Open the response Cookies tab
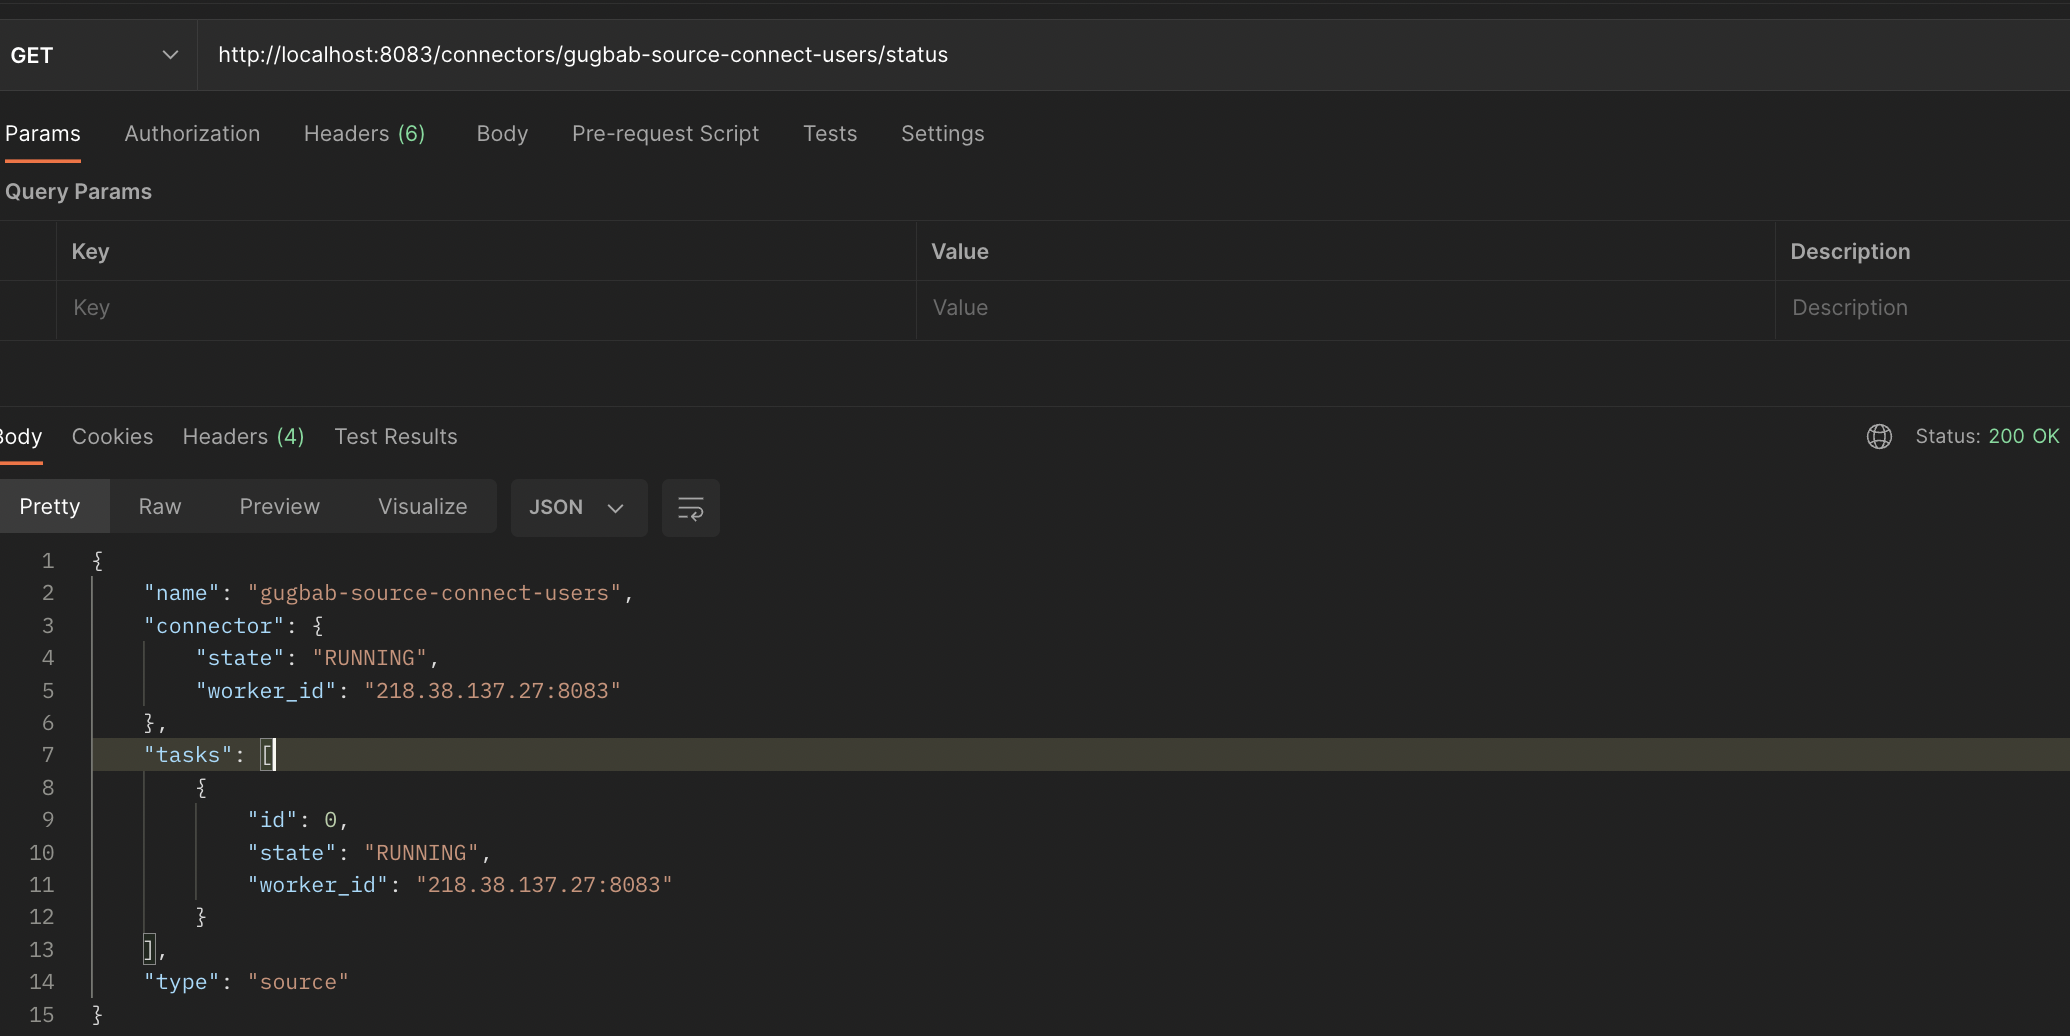The width and height of the screenshot is (2070, 1036). click(112, 437)
